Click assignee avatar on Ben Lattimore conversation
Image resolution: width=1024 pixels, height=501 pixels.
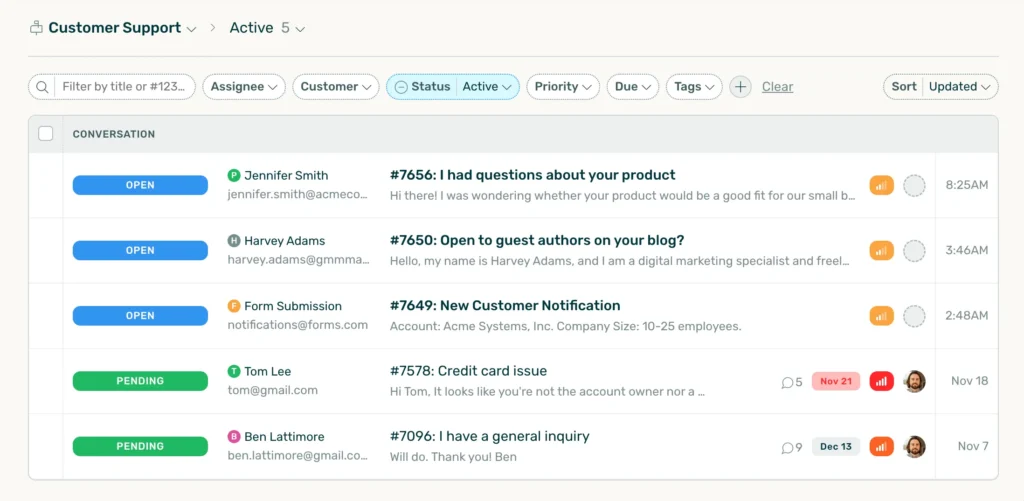coord(914,447)
